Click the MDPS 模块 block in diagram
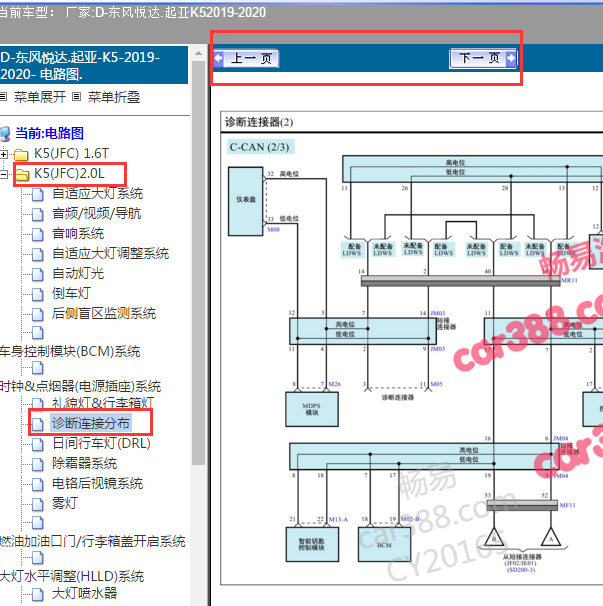This screenshot has height=606, width=603. click(x=312, y=409)
